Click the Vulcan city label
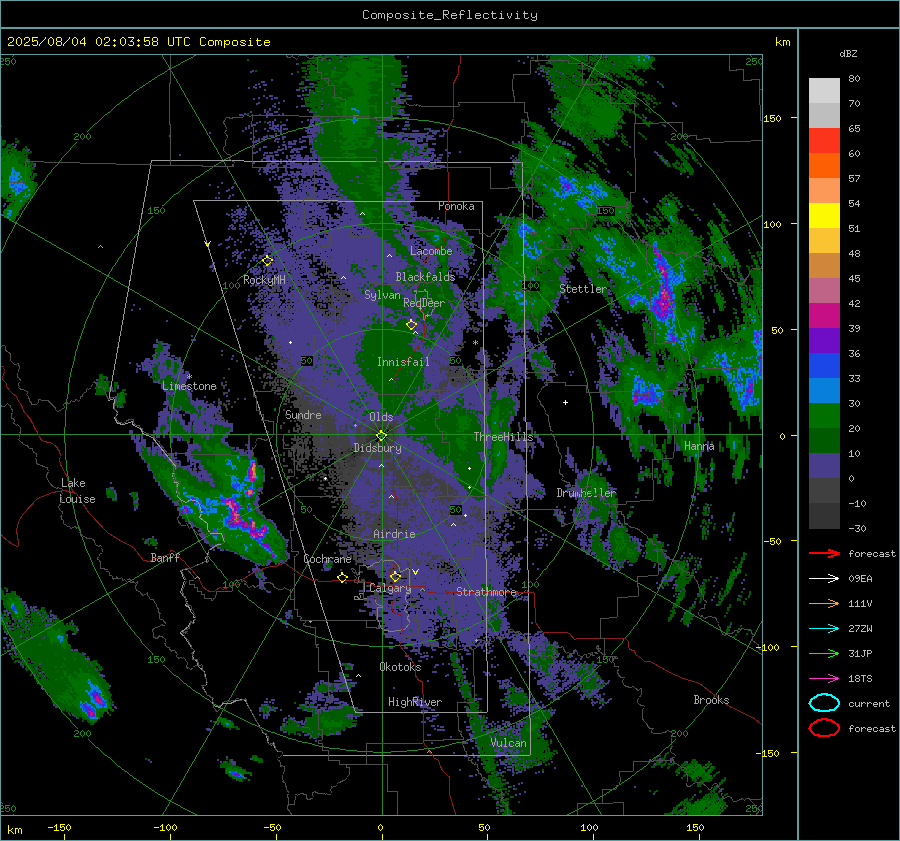This screenshot has width=900, height=841. (x=509, y=743)
